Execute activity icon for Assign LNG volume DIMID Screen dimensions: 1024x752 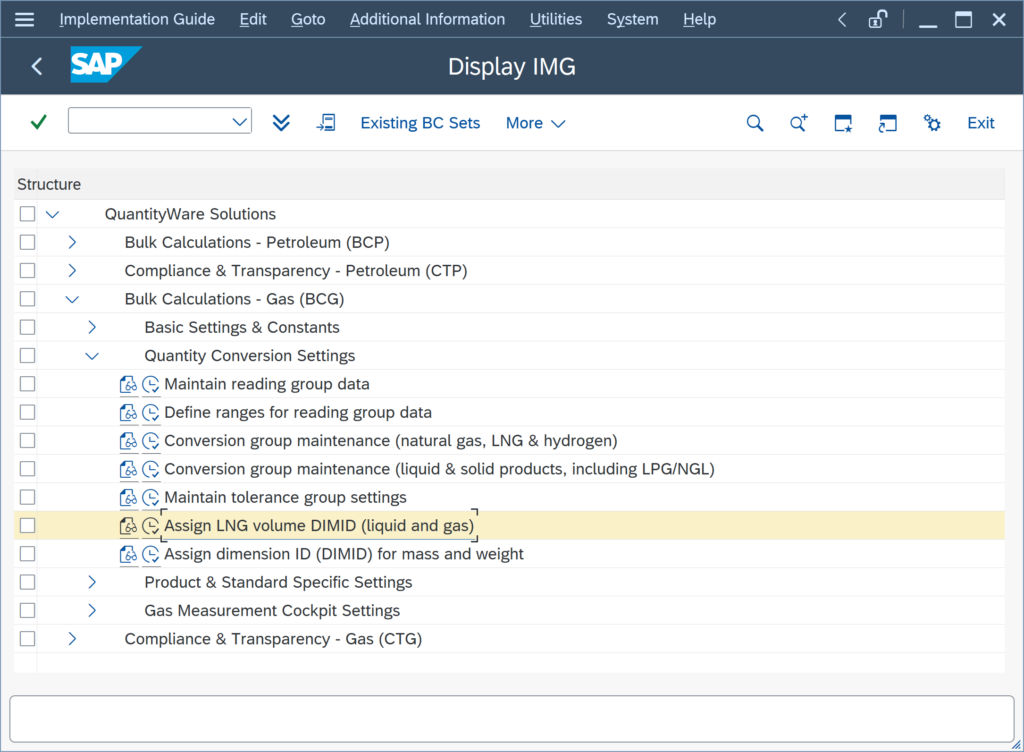point(151,526)
